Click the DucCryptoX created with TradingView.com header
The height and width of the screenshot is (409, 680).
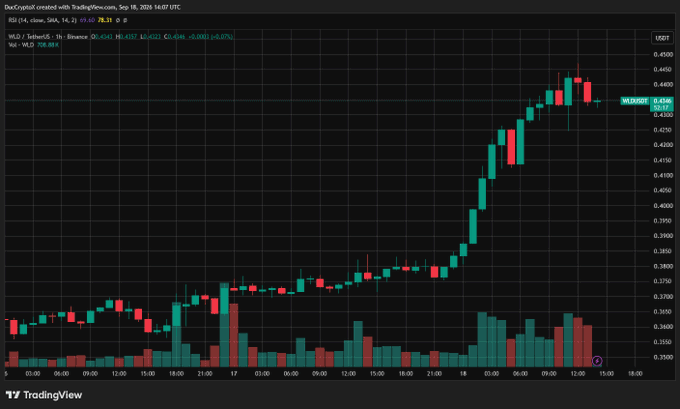92,7
